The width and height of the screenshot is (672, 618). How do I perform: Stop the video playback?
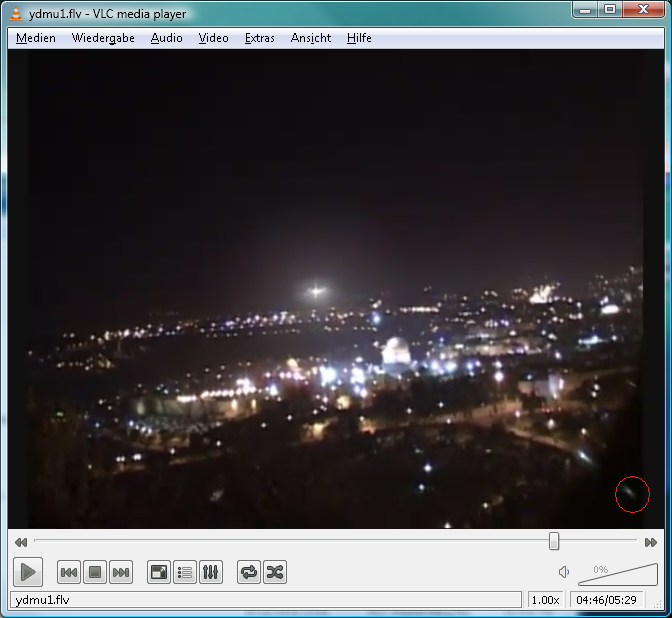pos(95,572)
